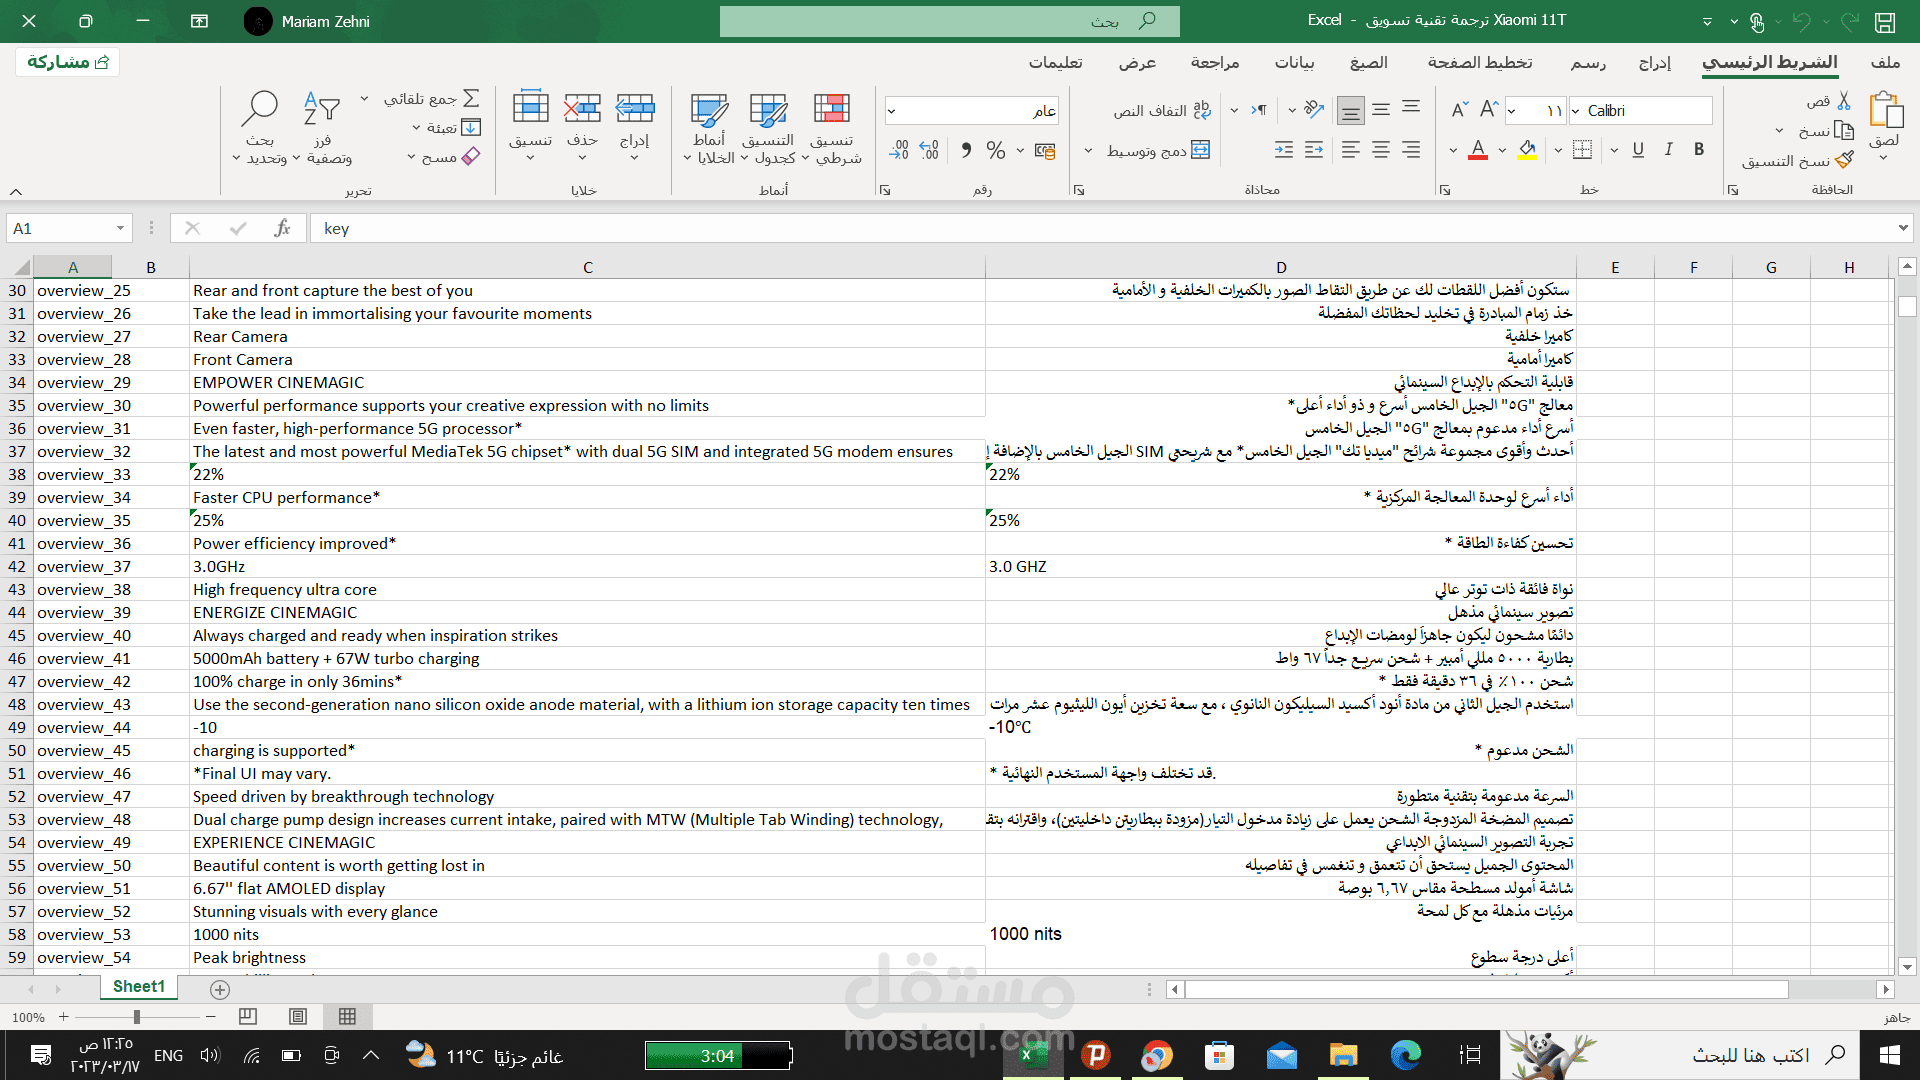Click the Insert cells (إدراج) icon
Screen dimensions: 1920x1080
(x=634, y=108)
